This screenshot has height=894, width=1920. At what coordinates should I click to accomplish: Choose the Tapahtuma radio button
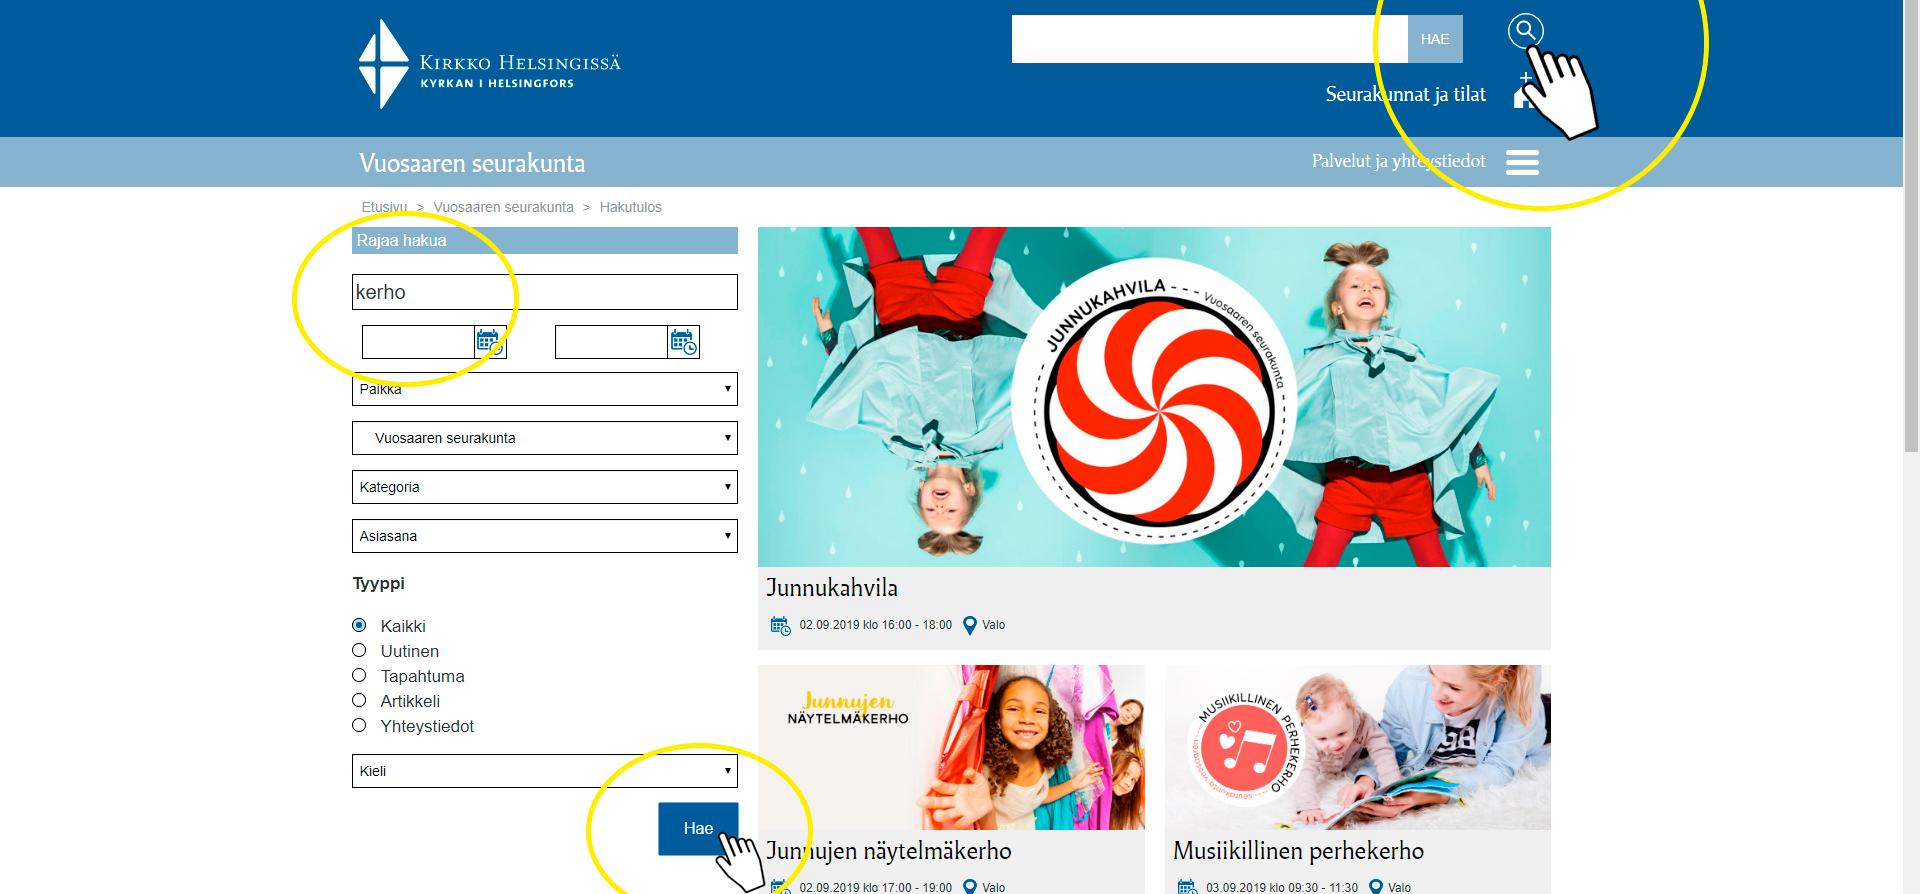coord(359,675)
